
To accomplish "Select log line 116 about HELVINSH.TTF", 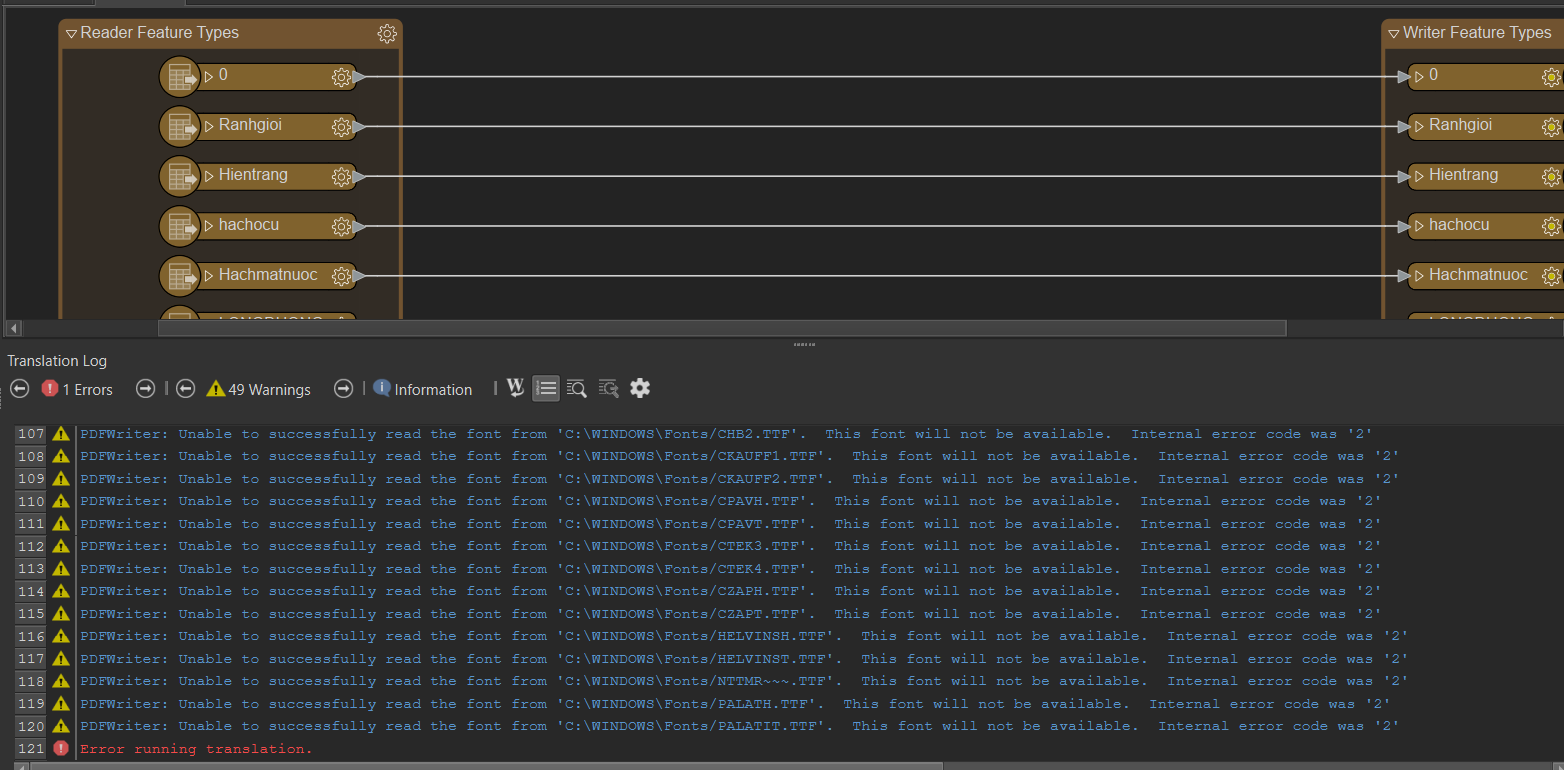I will pyautogui.click(x=744, y=636).
